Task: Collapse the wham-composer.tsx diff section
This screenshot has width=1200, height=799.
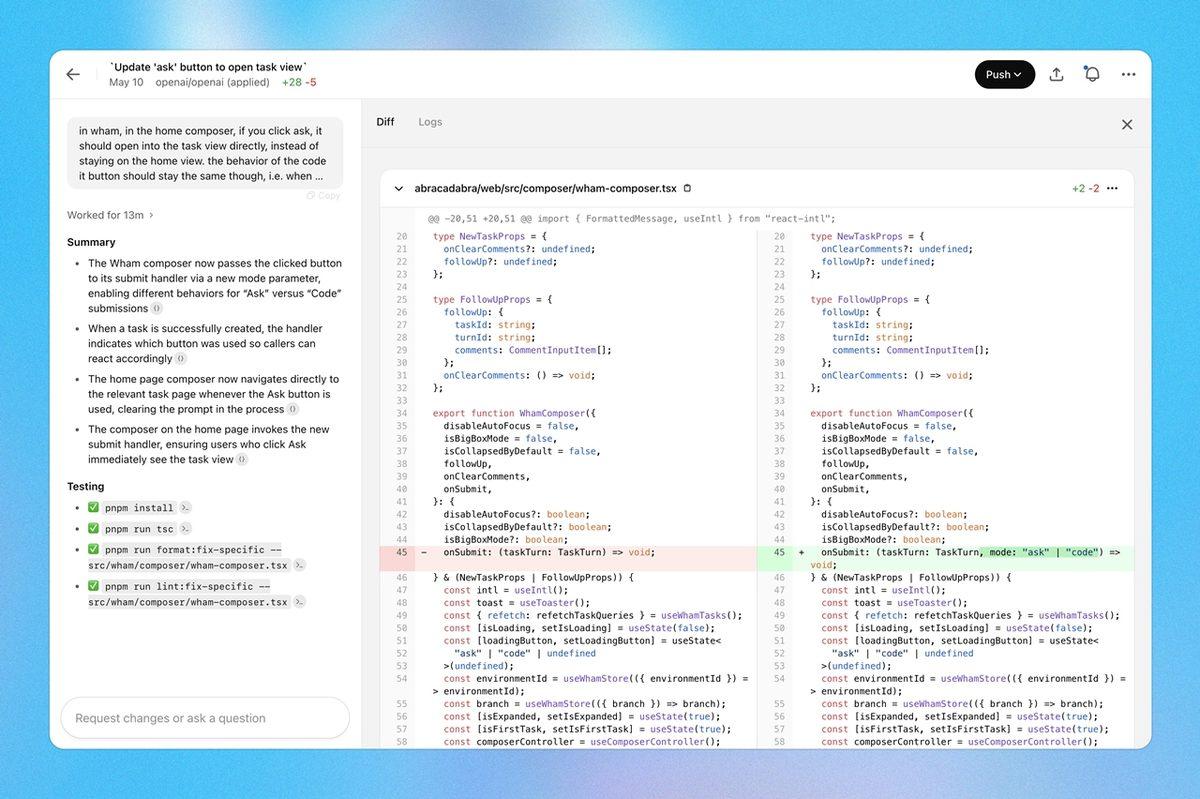Action: [398, 188]
